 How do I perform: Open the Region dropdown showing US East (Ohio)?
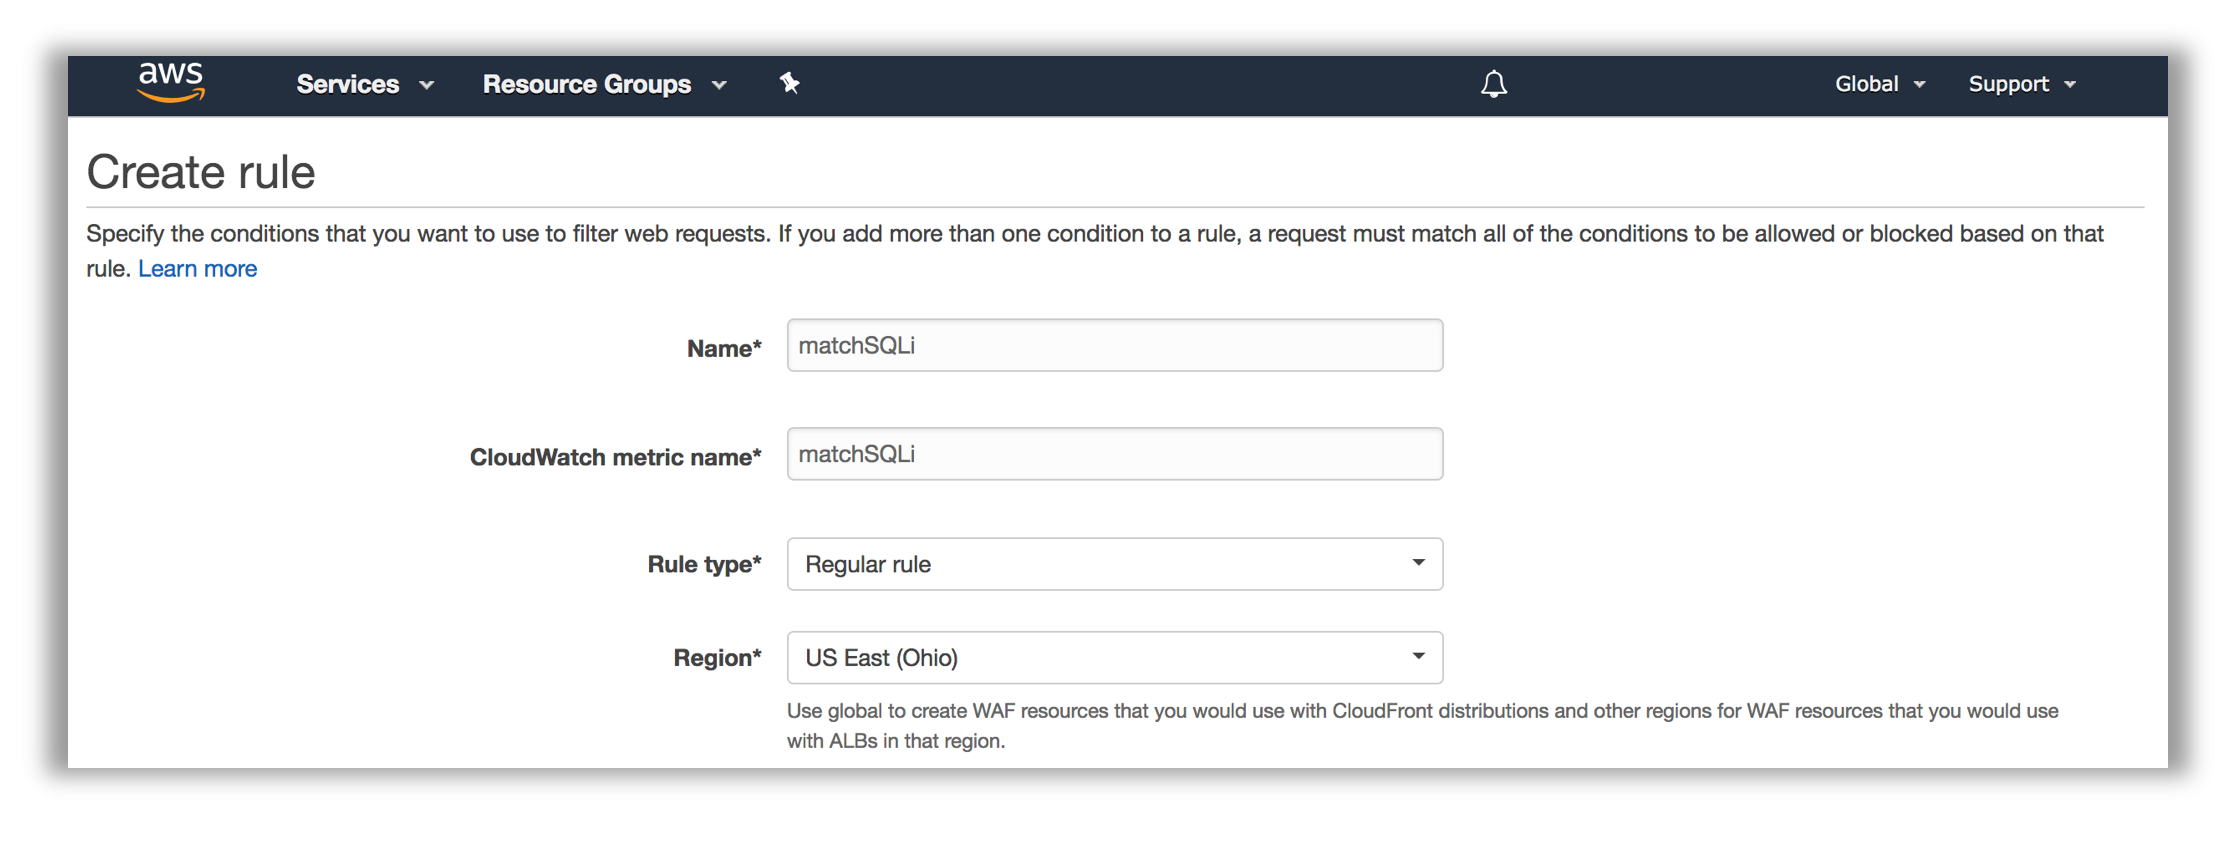1114,658
